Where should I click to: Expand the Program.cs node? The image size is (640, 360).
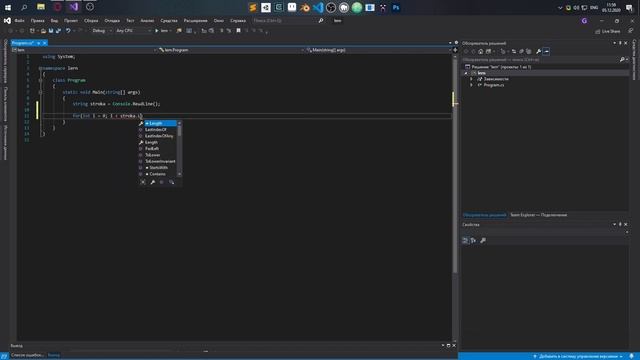coord(471,85)
